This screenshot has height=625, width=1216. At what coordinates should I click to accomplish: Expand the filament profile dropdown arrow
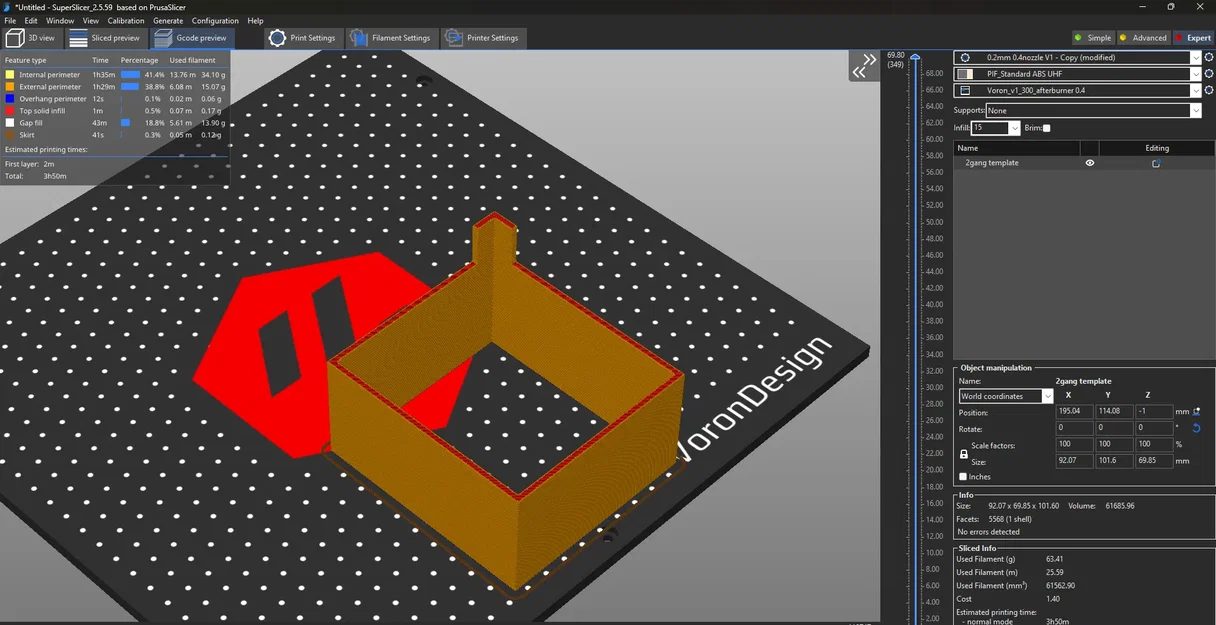(1196, 74)
